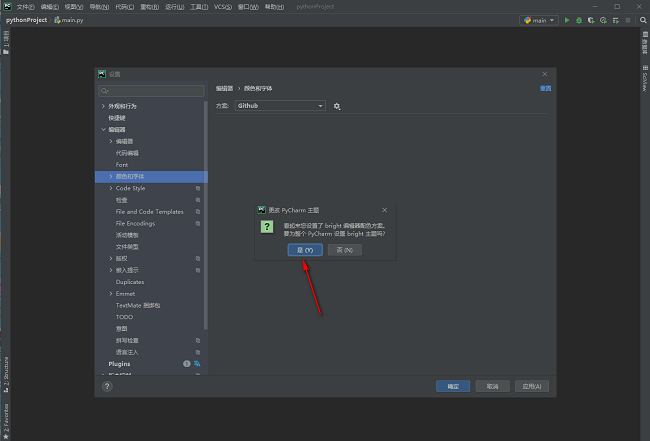Open the Github color scheme dropdown

click(x=280, y=106)
